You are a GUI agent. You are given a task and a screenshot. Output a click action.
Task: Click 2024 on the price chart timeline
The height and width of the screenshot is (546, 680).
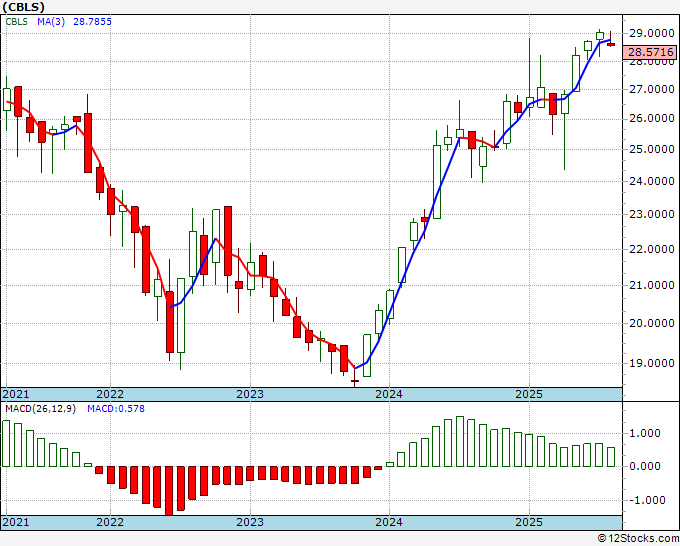pyautogui.click(x=389, y=394)
